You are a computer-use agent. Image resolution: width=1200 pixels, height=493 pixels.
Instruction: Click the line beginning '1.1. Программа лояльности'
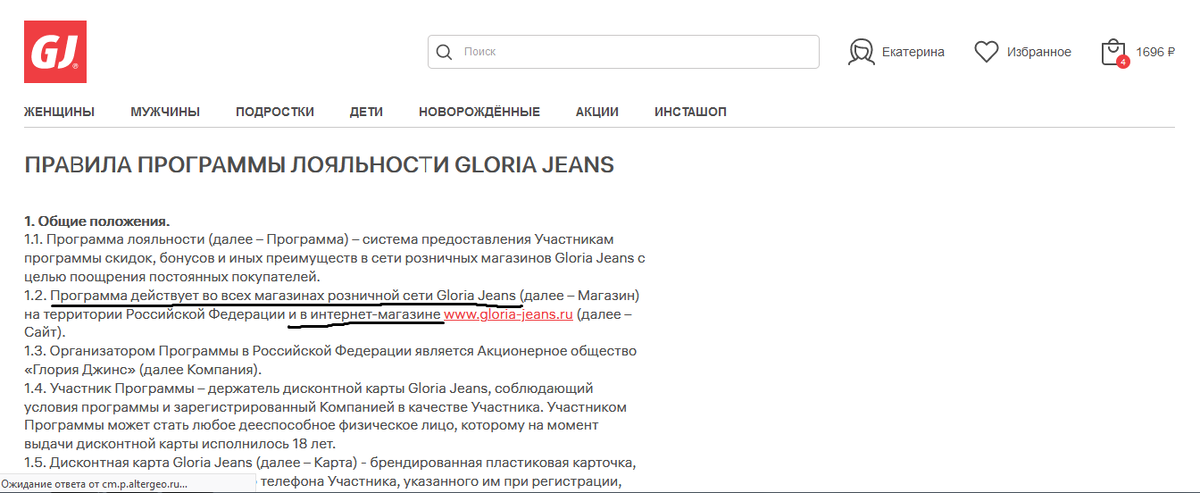[318, 240]
